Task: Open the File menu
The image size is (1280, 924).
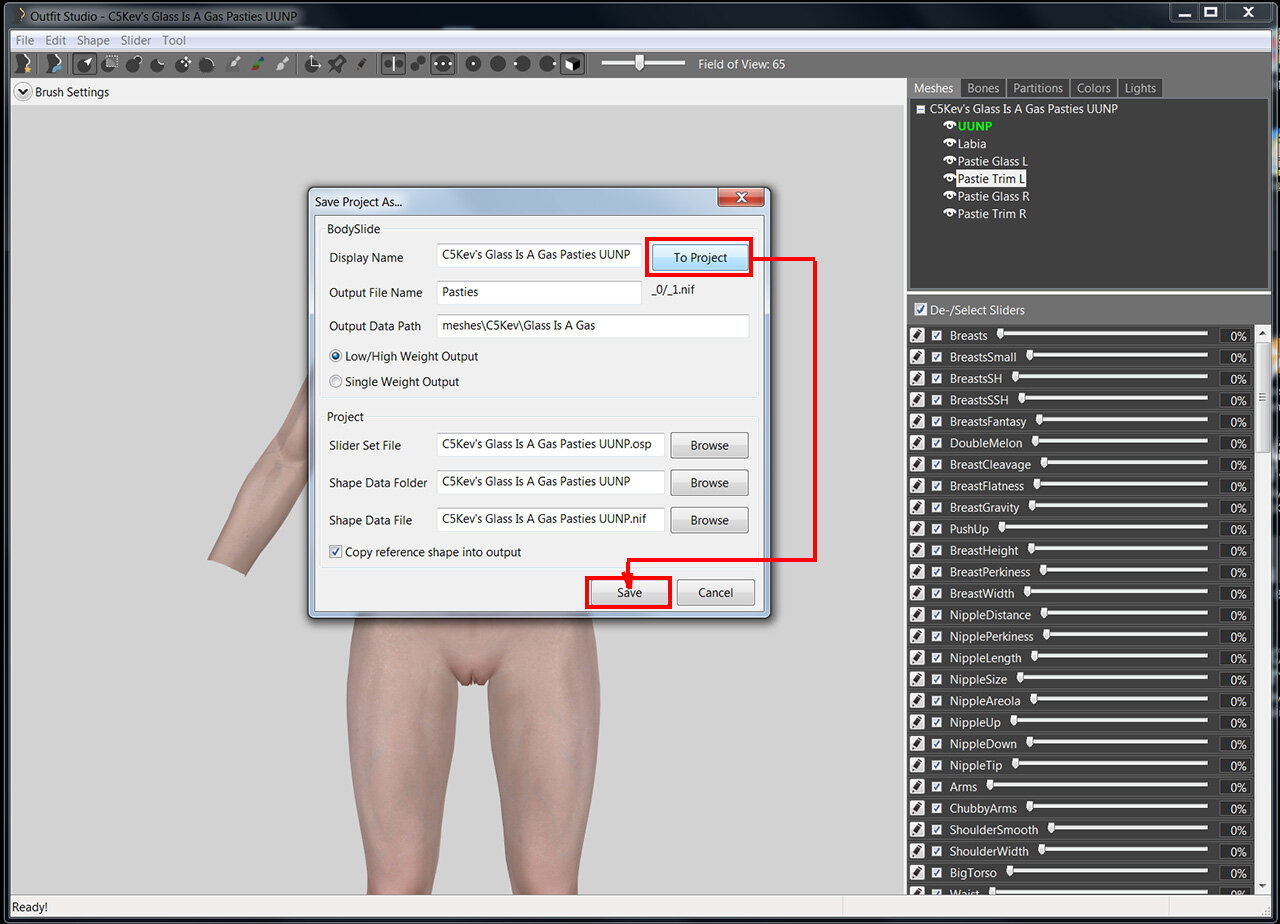Action: coord(25,40)
